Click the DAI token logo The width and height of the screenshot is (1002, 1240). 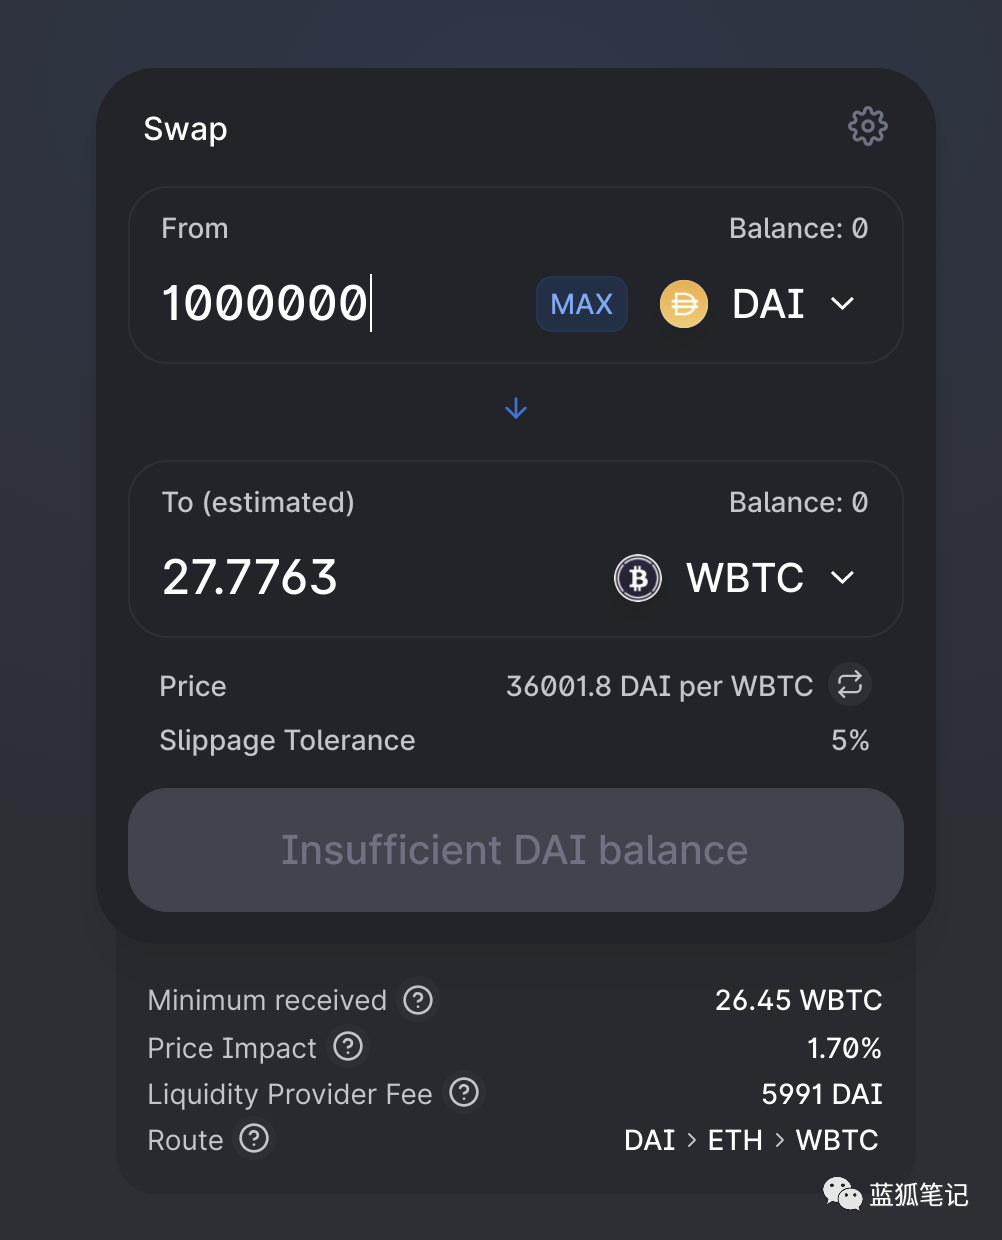click(684, 304)
